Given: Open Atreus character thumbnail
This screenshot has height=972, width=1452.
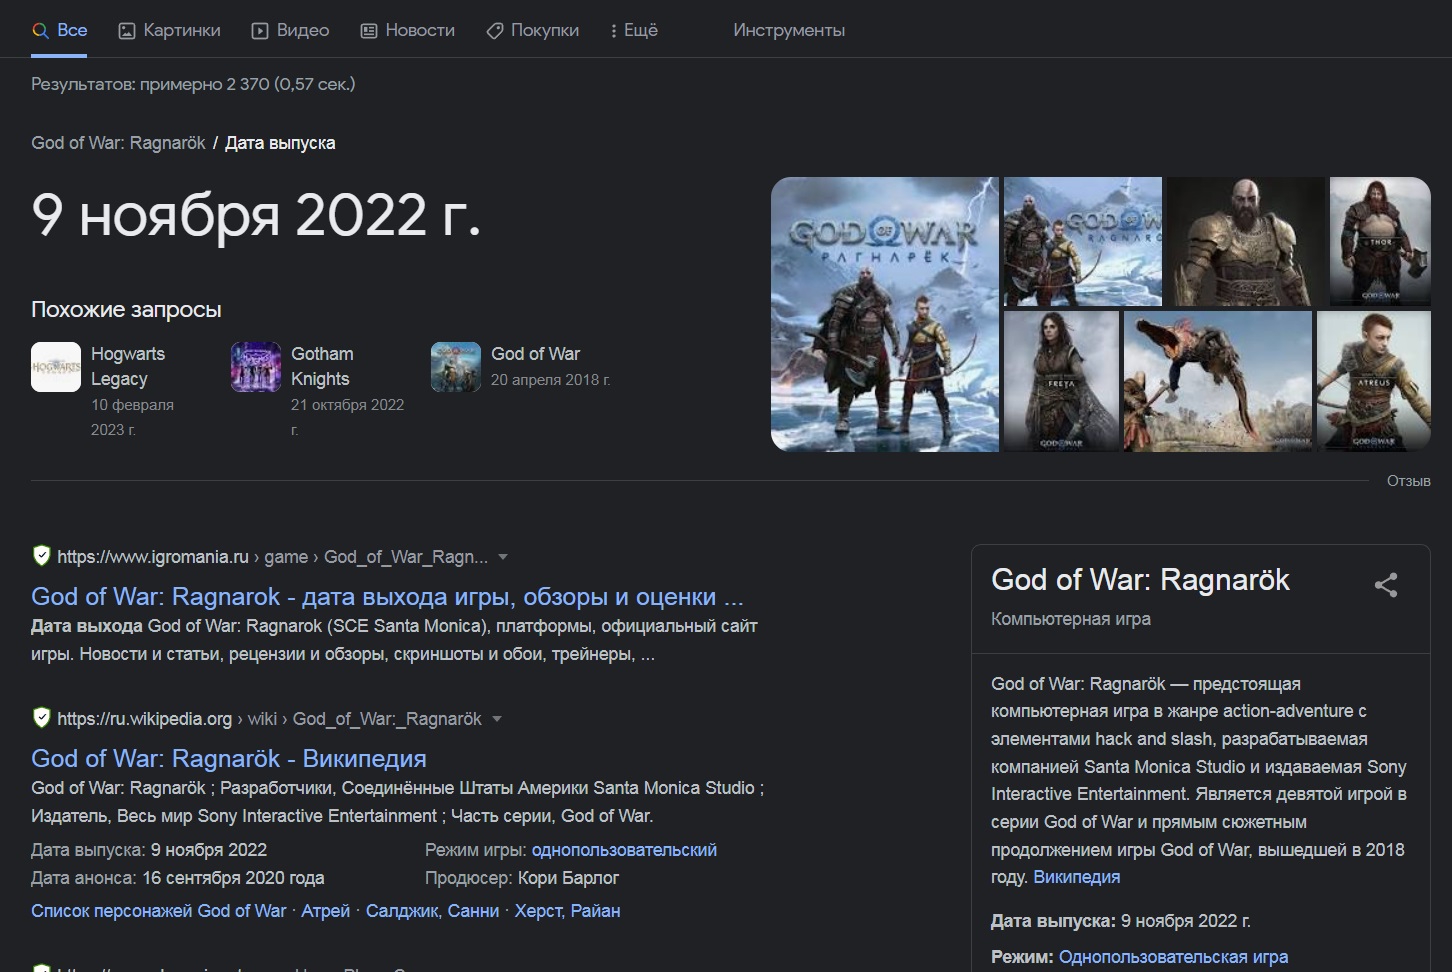Looking at the screenshot, I should point(1374,381).
